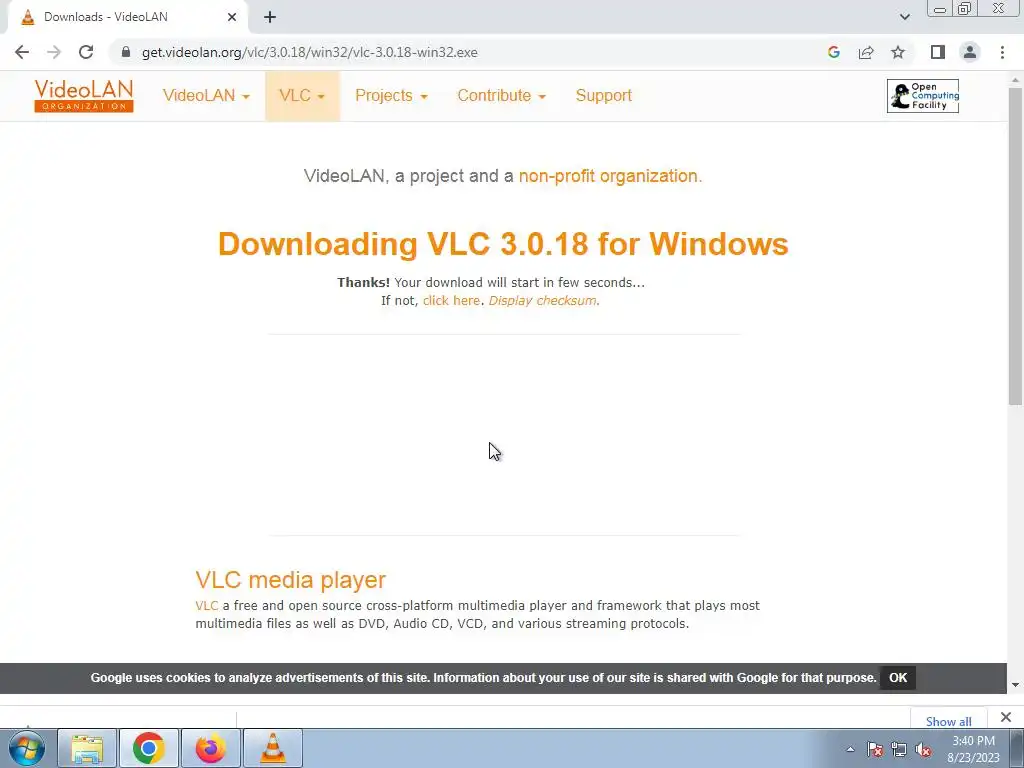Open the Support page
Screen dimensions: 1024x768
(603, 95)
